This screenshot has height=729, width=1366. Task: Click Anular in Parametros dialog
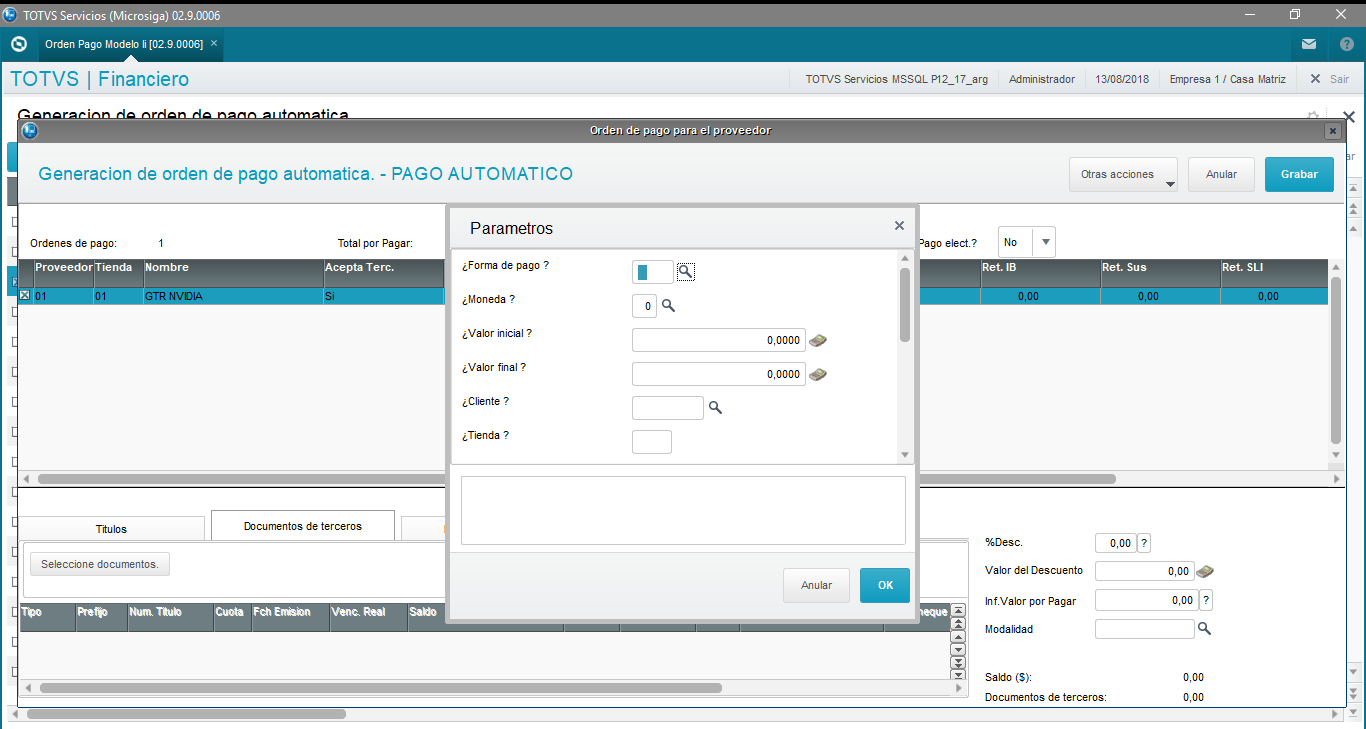[816, 586]
